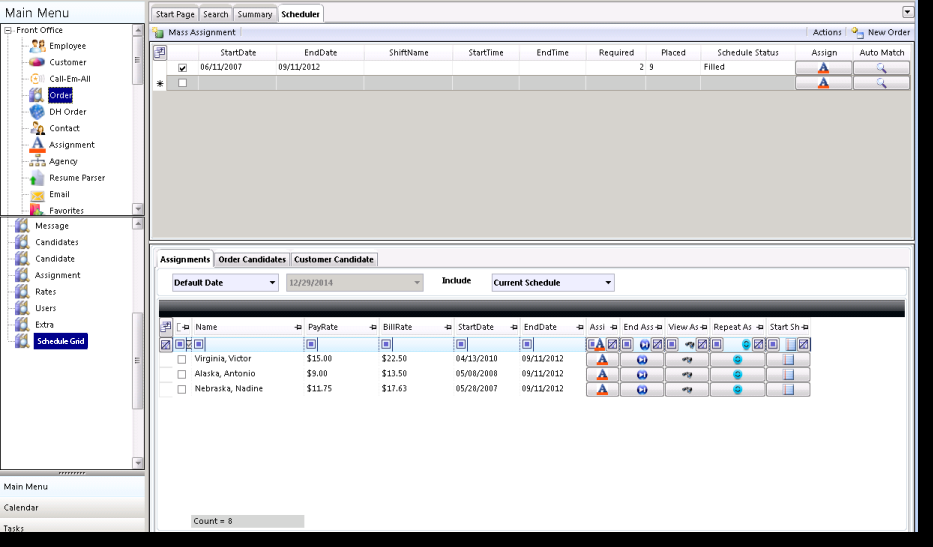
Task: Check the empty new schedule row checkbox
Action: (183, 83)
